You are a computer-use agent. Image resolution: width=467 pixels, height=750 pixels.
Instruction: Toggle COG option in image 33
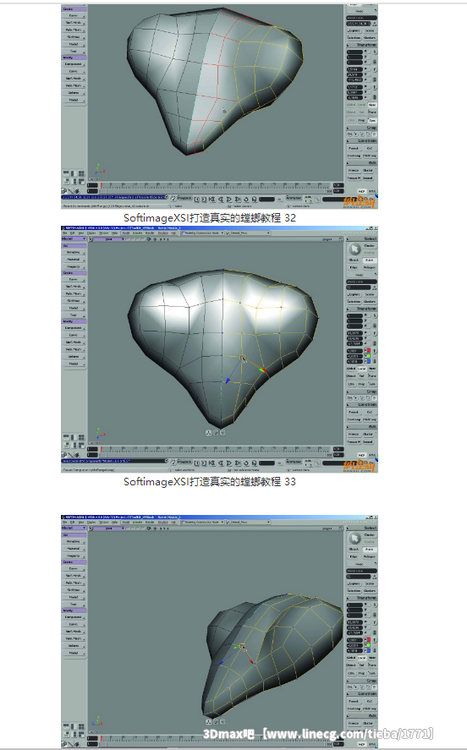[x=352, y=384]
